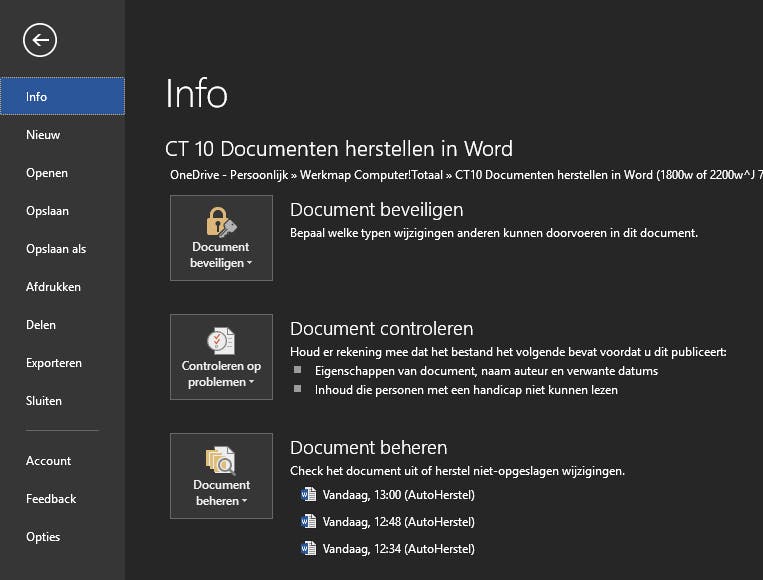Choose Opslaan in the sidebar
The height and width of the screenshot is (580, 763).
pos(63,211)
